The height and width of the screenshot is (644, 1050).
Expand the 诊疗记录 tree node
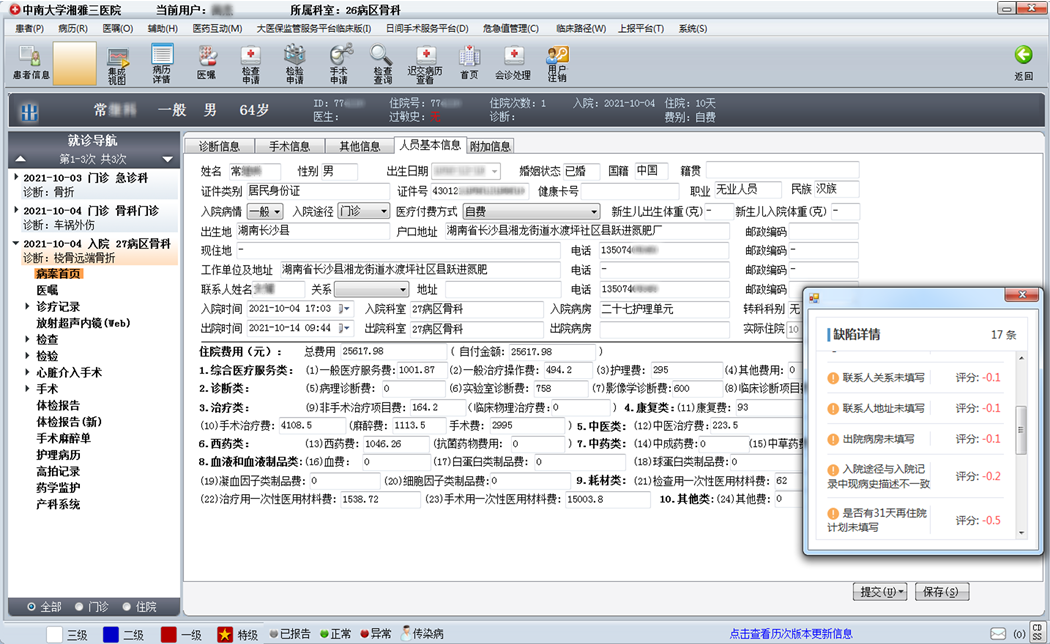pyautogui.click(x=28, y=307)
